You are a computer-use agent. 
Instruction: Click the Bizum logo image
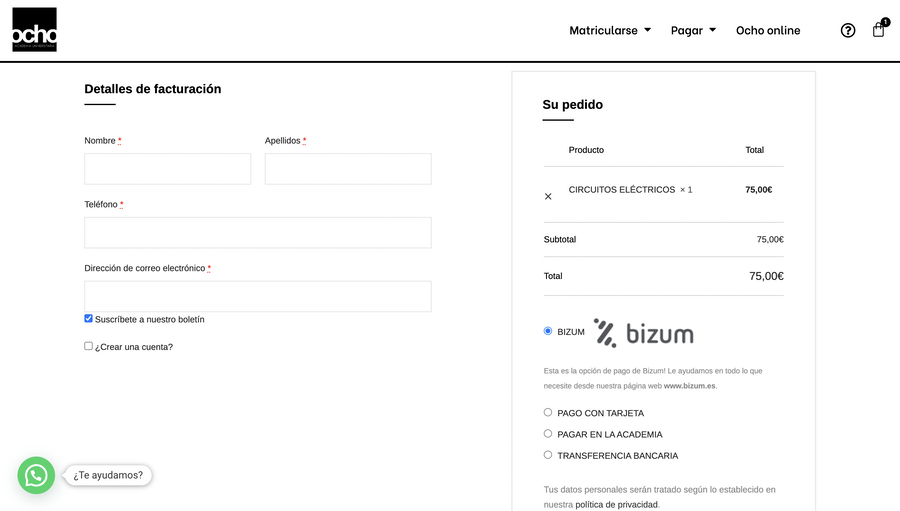[643, 333]
